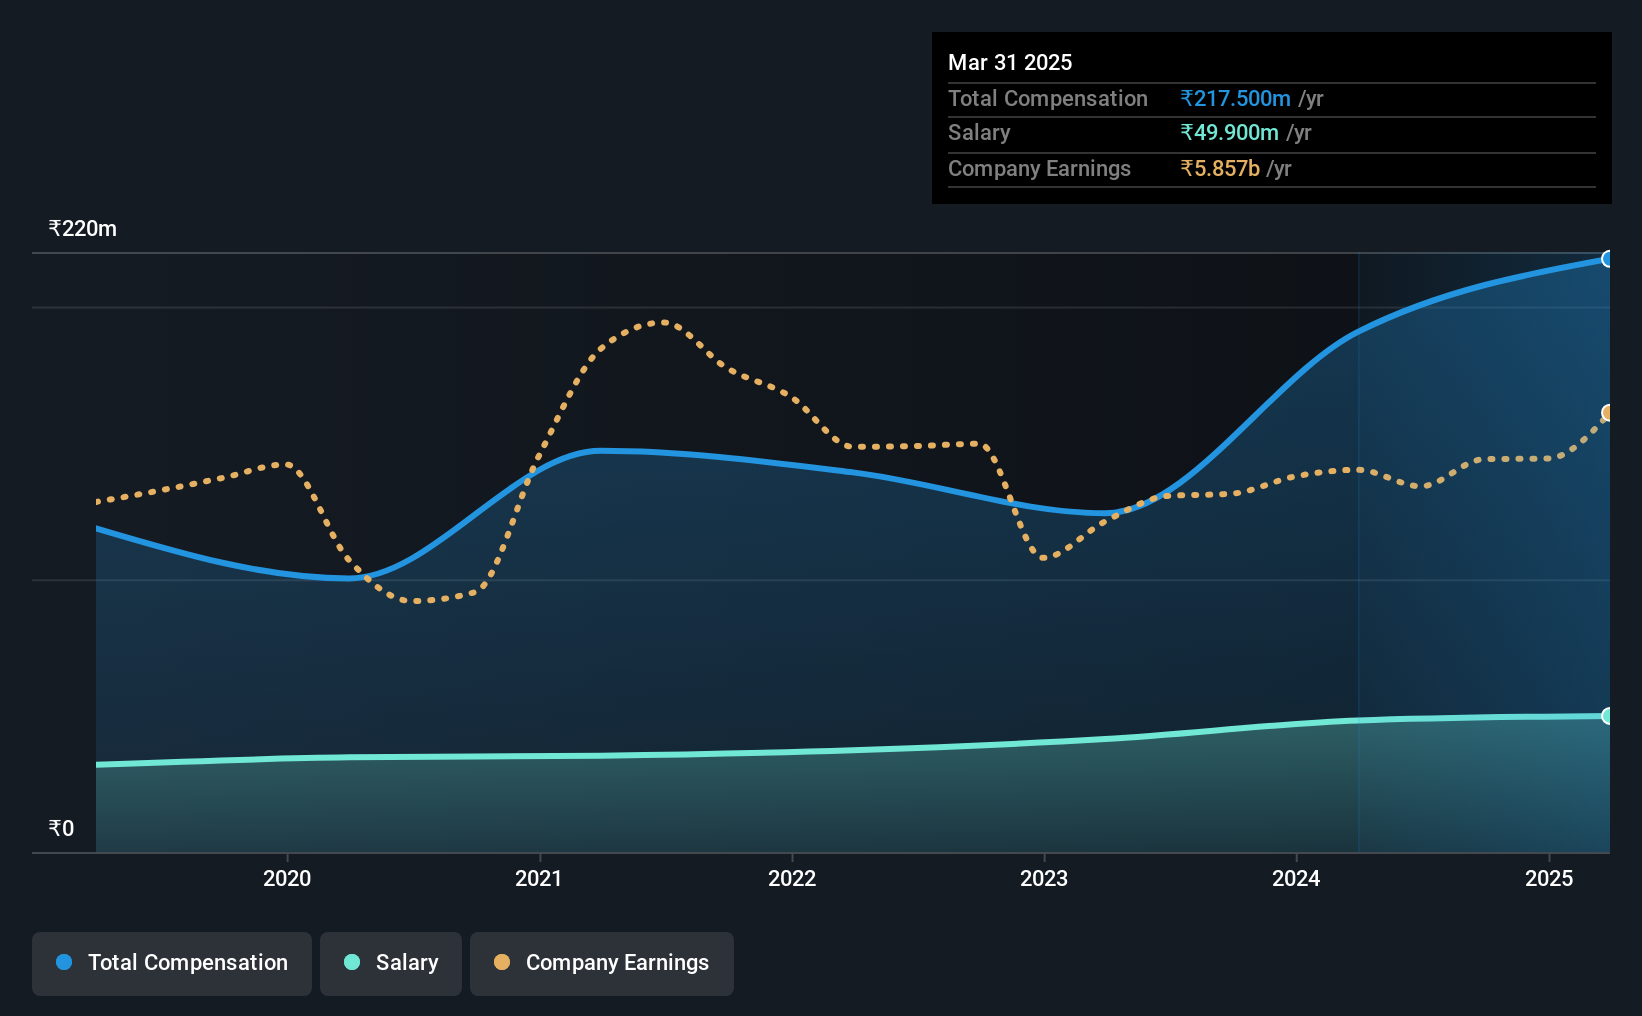Click the ₹220m y-axis label
This screenshot has width=1642, height=1016.
[83, 228]
